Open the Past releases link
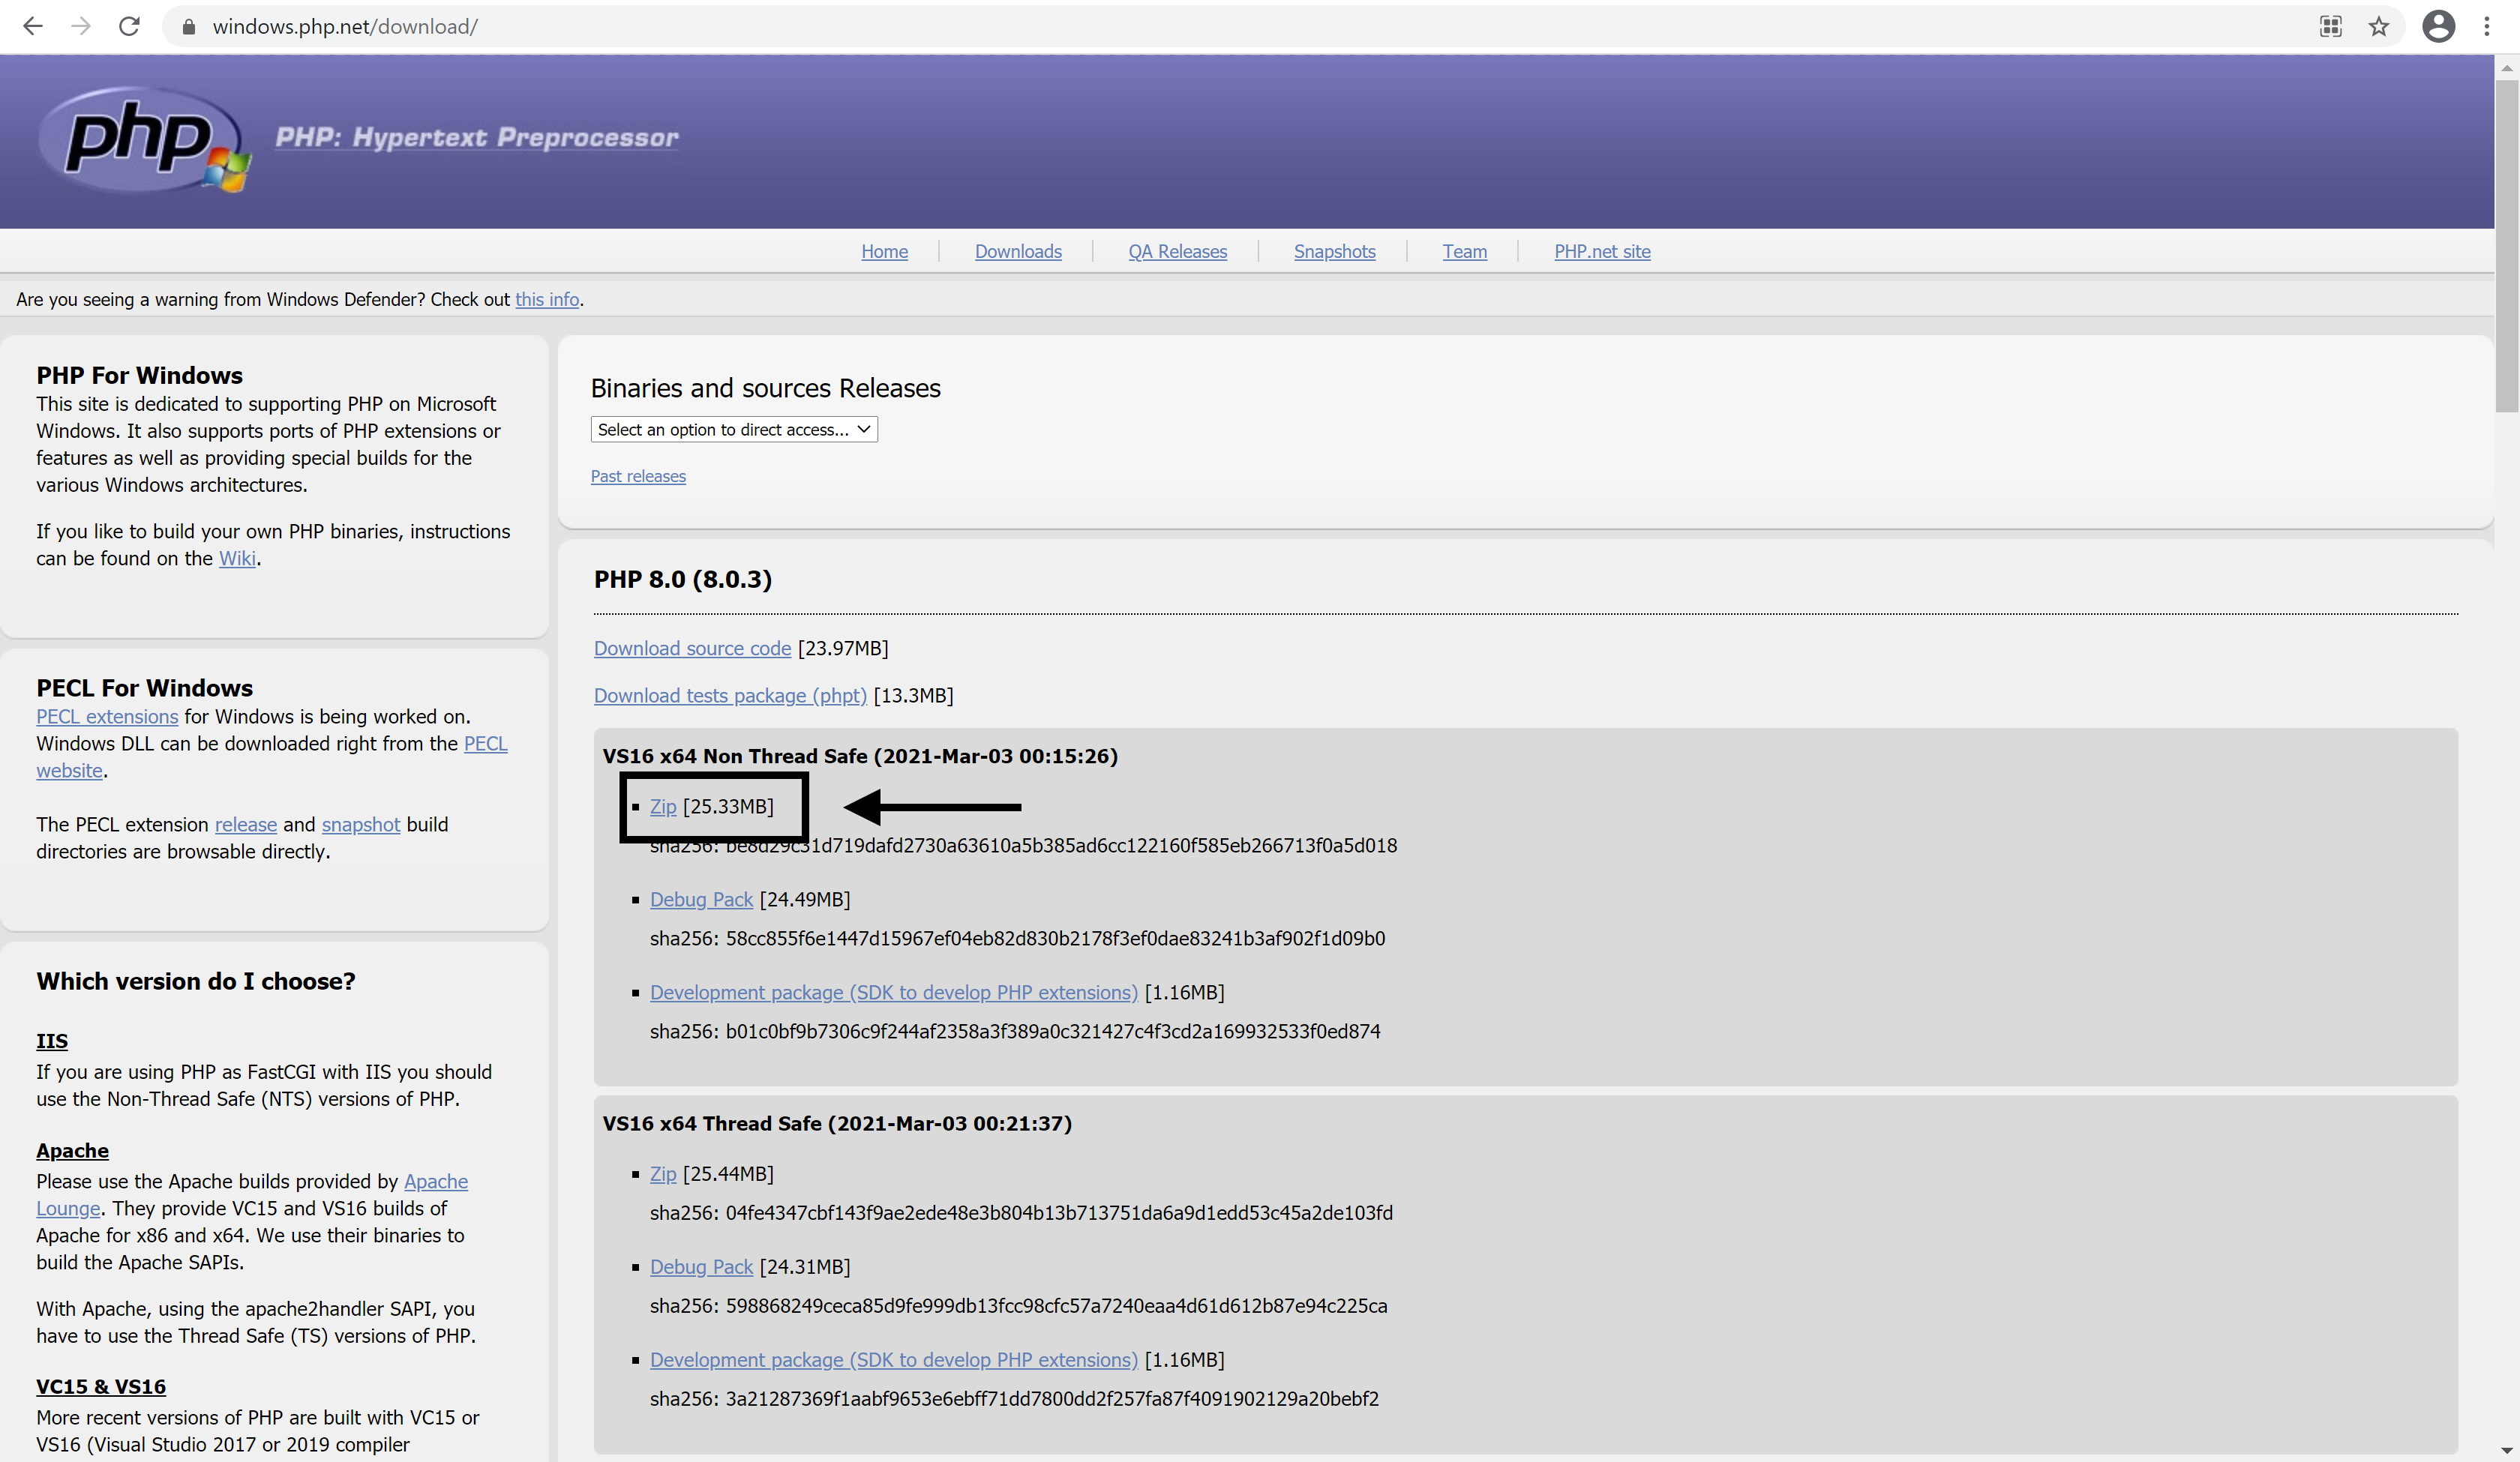Screen dimensions: 2520x1462 [x=638, y=477]
